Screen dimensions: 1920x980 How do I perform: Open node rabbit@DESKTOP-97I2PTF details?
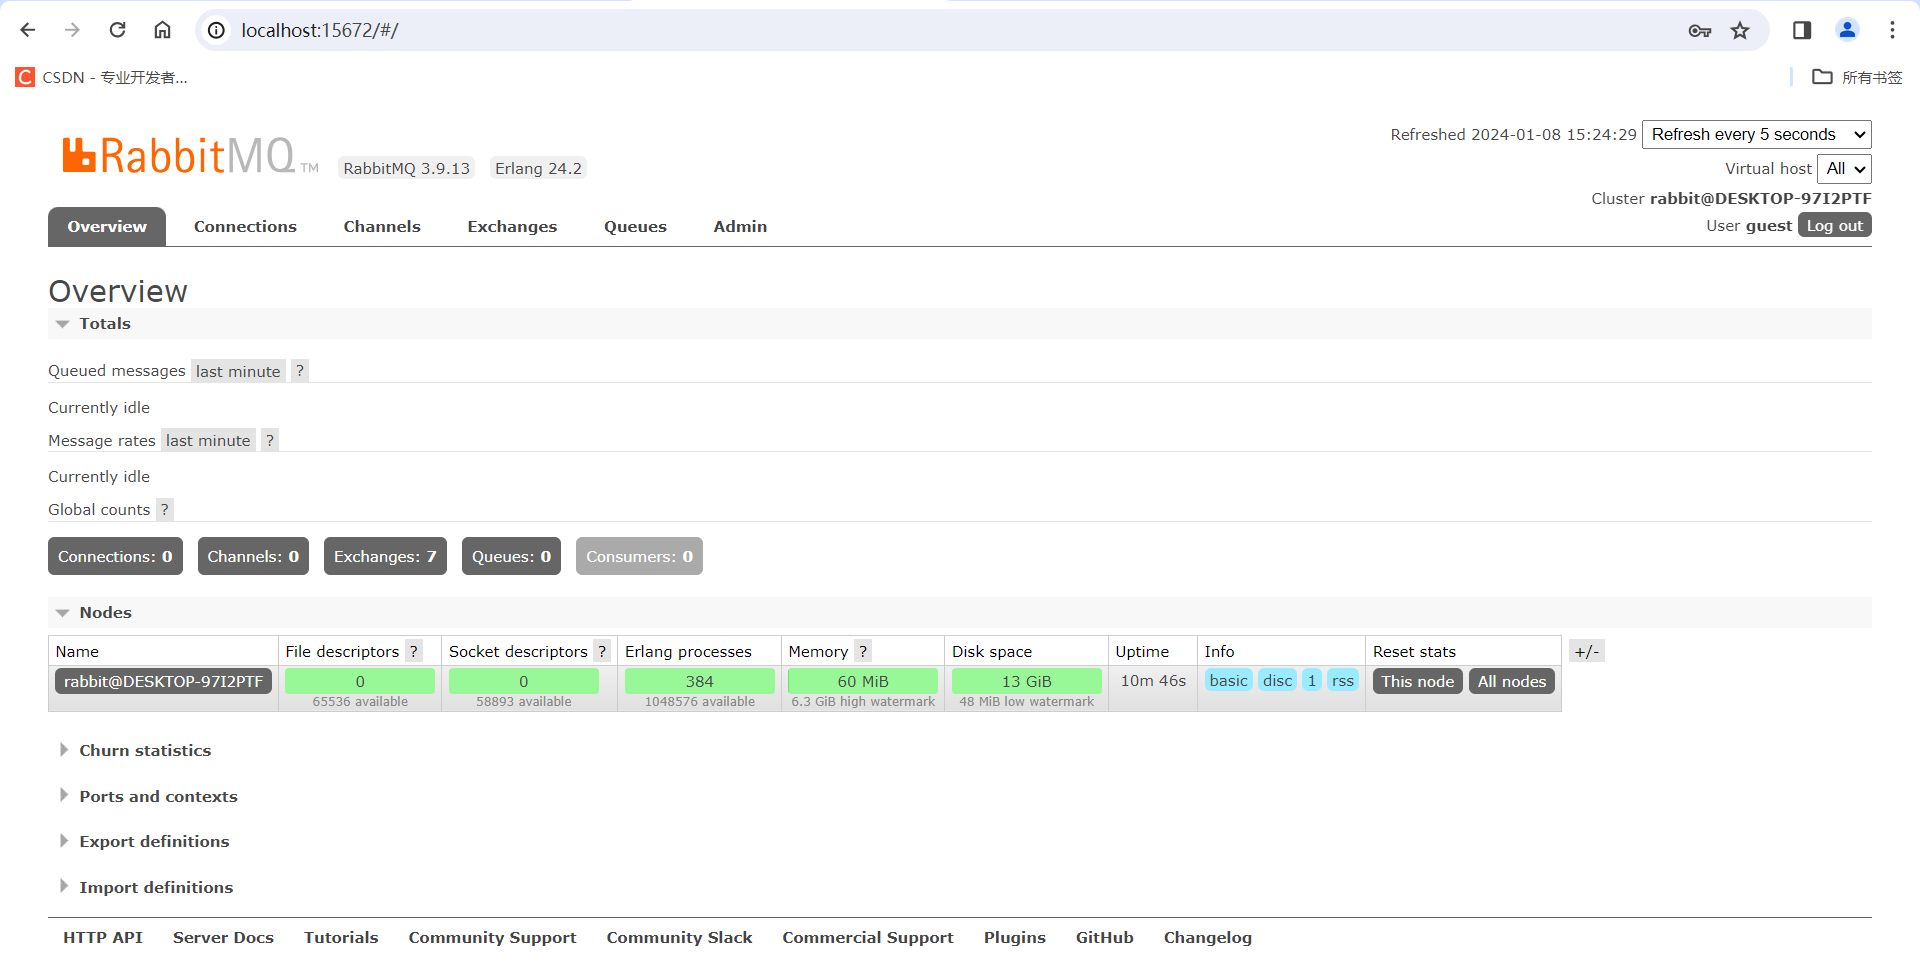163,681
